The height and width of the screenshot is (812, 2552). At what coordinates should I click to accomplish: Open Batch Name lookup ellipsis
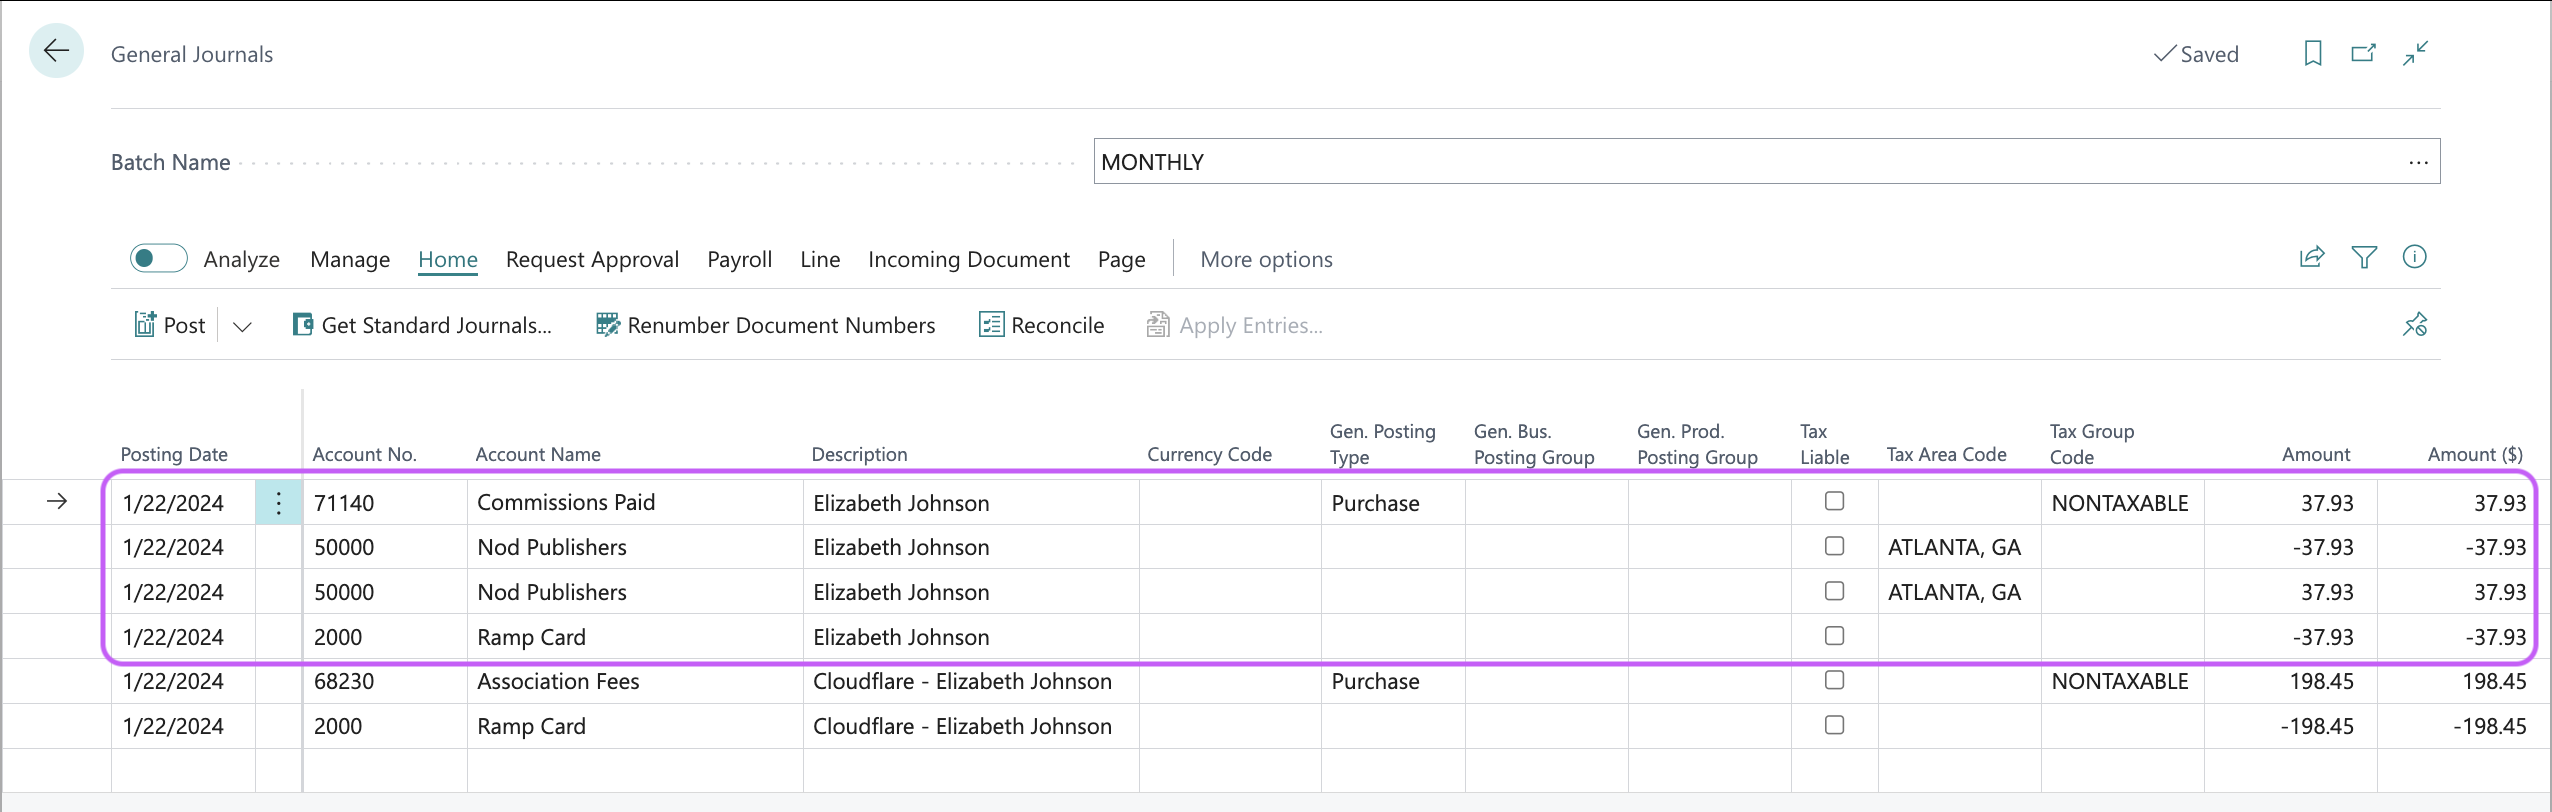pyautogui.click(x=2418, y=162)
